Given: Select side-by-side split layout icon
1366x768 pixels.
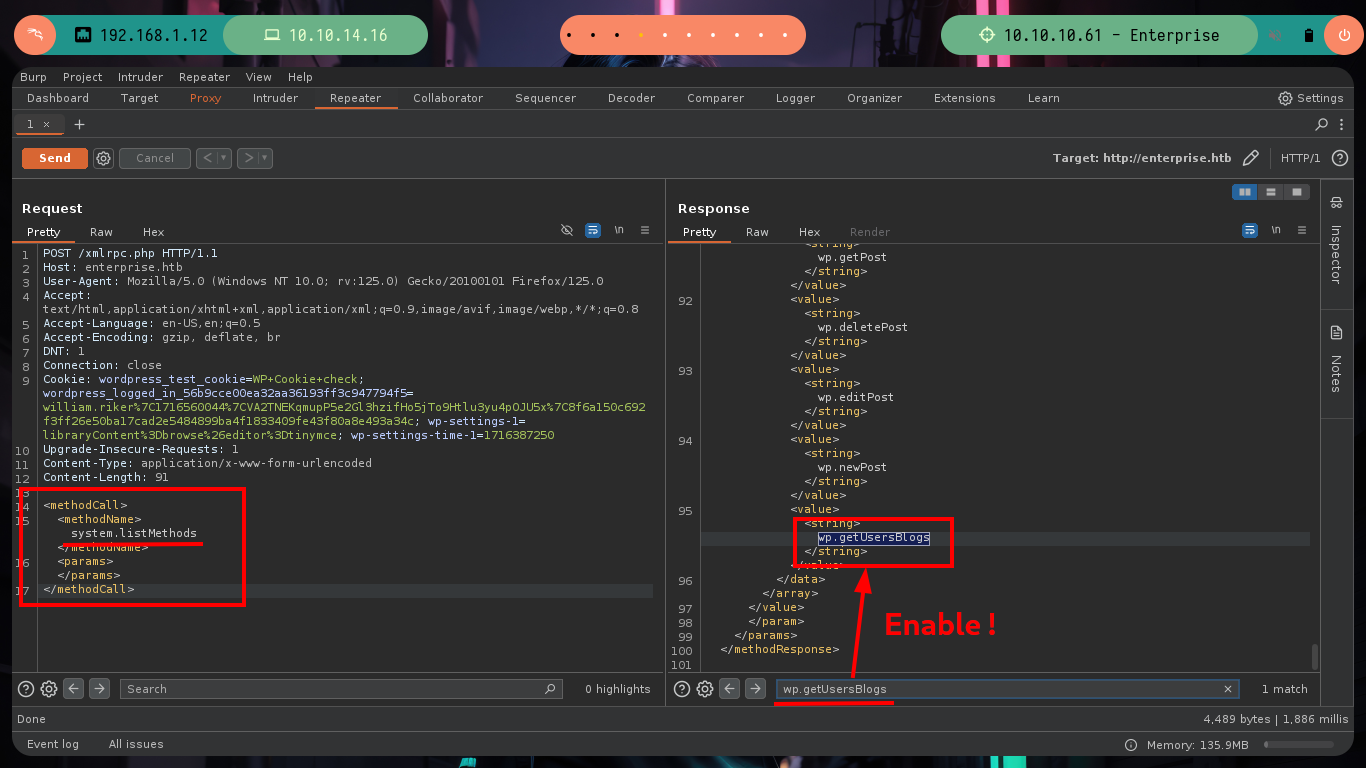Looking at the screenshot, I should [x=1245, y=192].
